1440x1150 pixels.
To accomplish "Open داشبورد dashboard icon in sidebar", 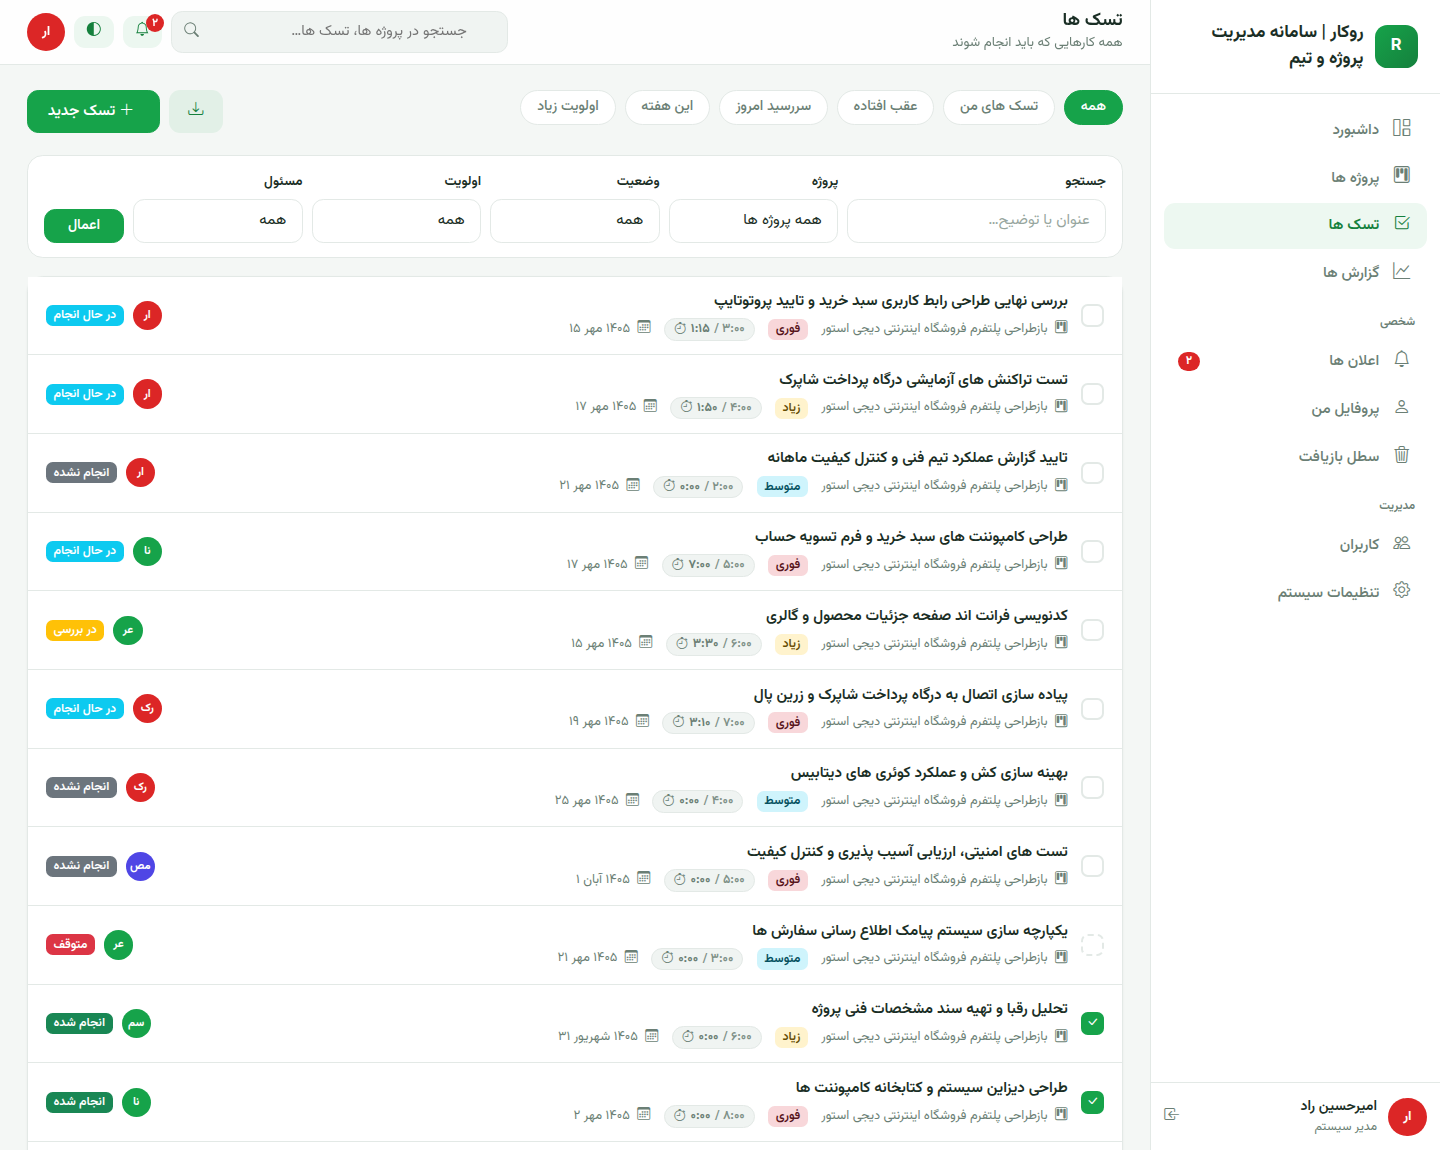I will click(x=1402, y=128).
